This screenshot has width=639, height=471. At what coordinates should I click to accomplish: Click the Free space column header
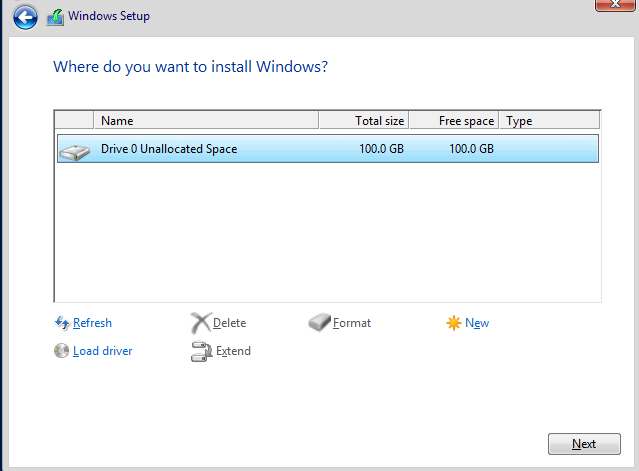click(x=454, y=121)
